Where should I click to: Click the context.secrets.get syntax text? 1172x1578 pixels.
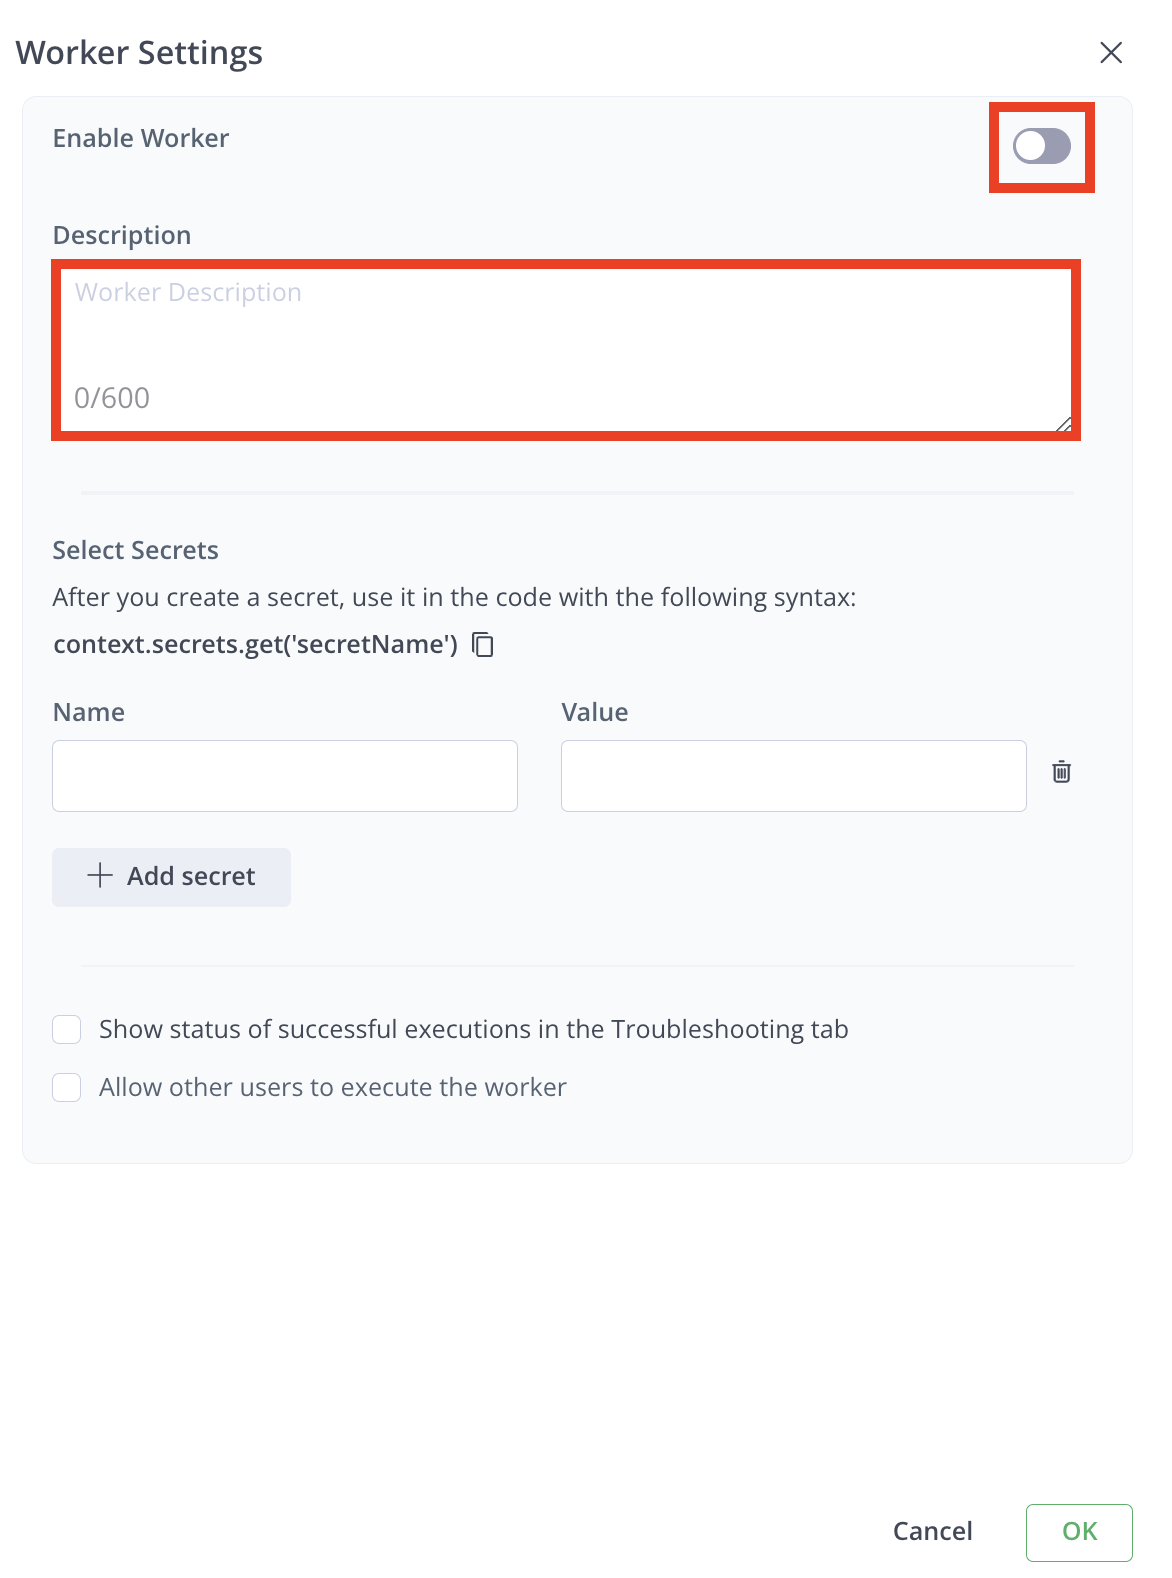click(x=255, y=644)
